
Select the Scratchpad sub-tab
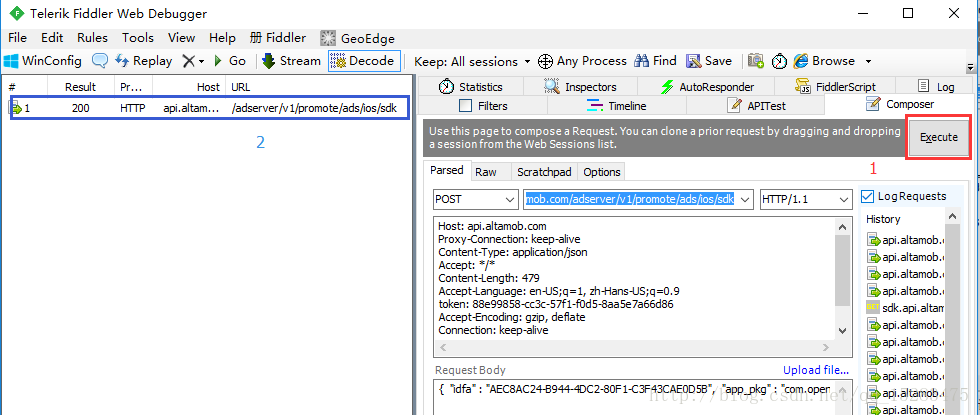pos(544,172)
